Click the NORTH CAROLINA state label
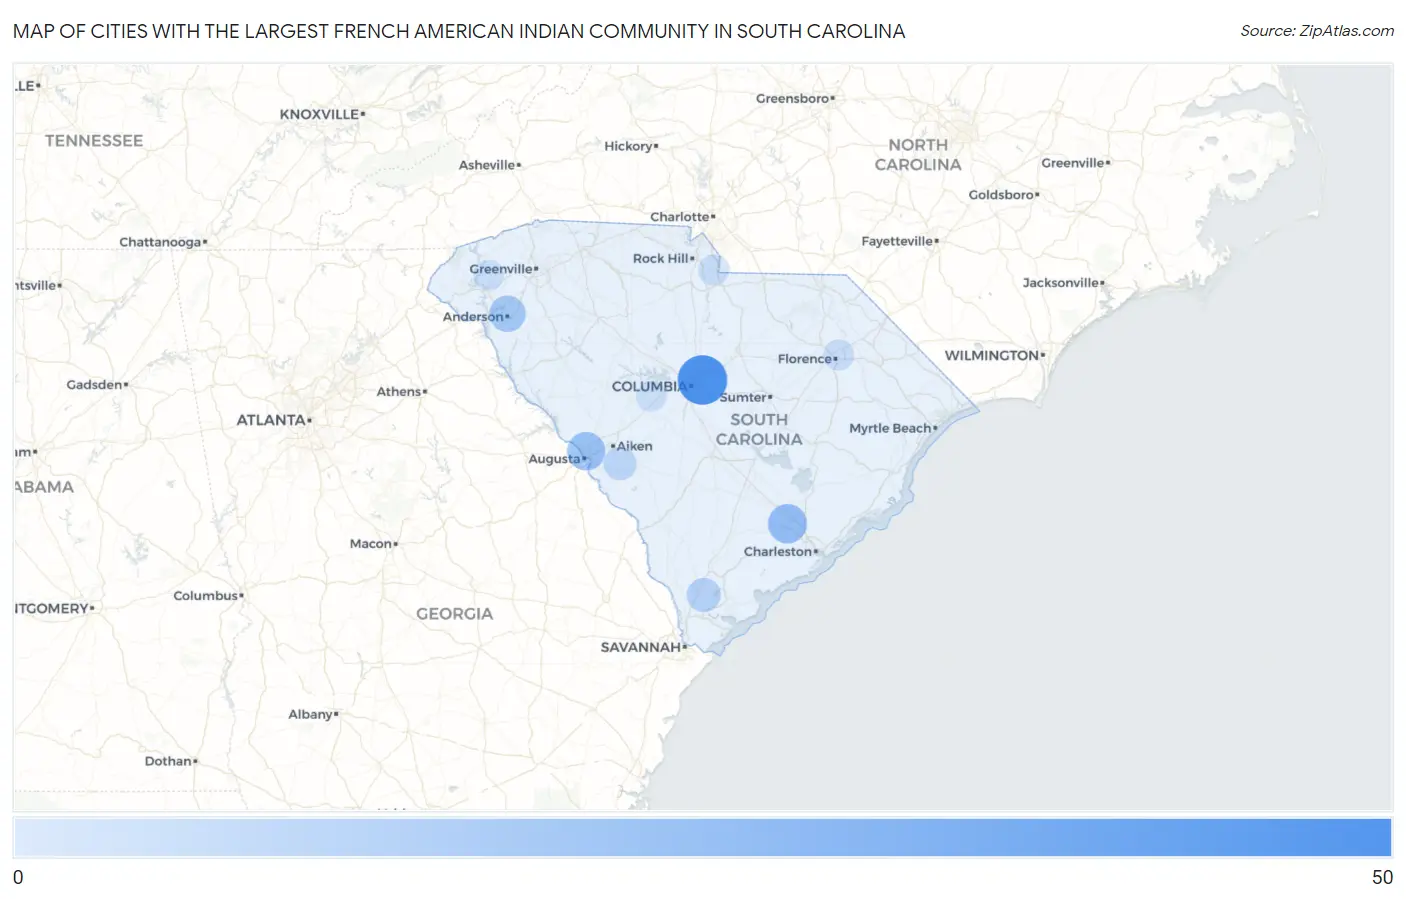The width and height of the screenshot is (1406, 899). point(918,155)
